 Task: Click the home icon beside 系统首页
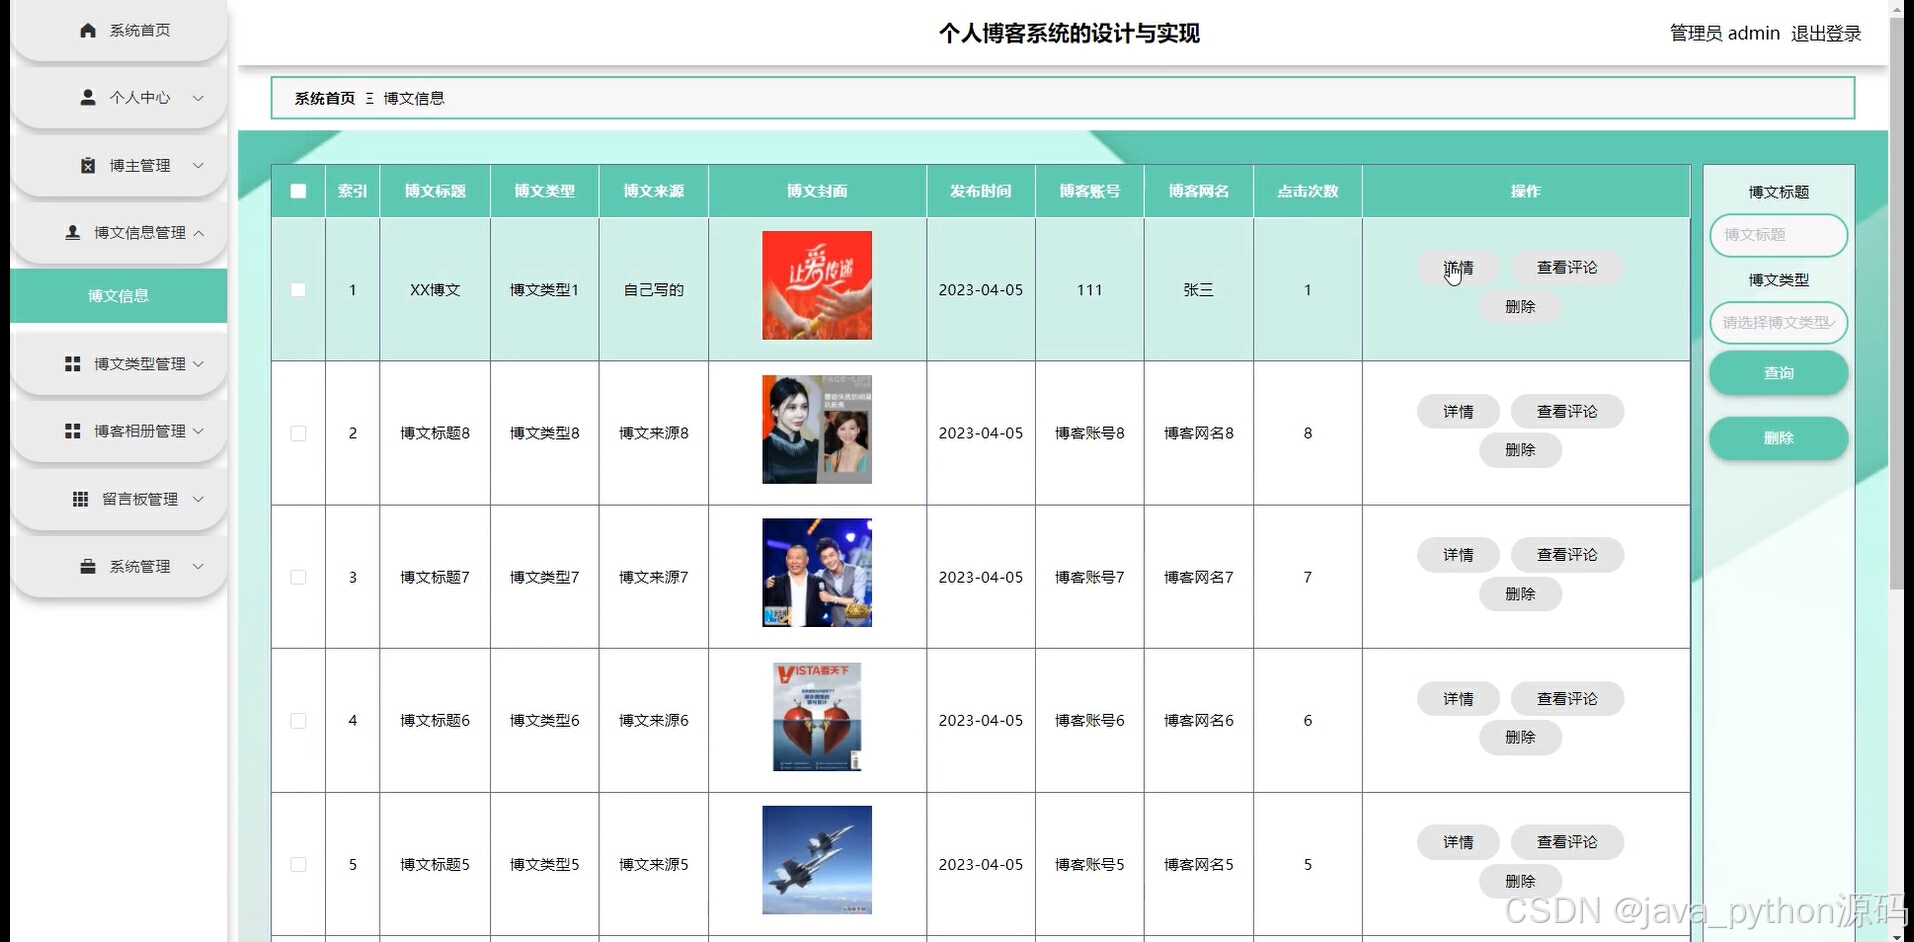tap(88, 30)
